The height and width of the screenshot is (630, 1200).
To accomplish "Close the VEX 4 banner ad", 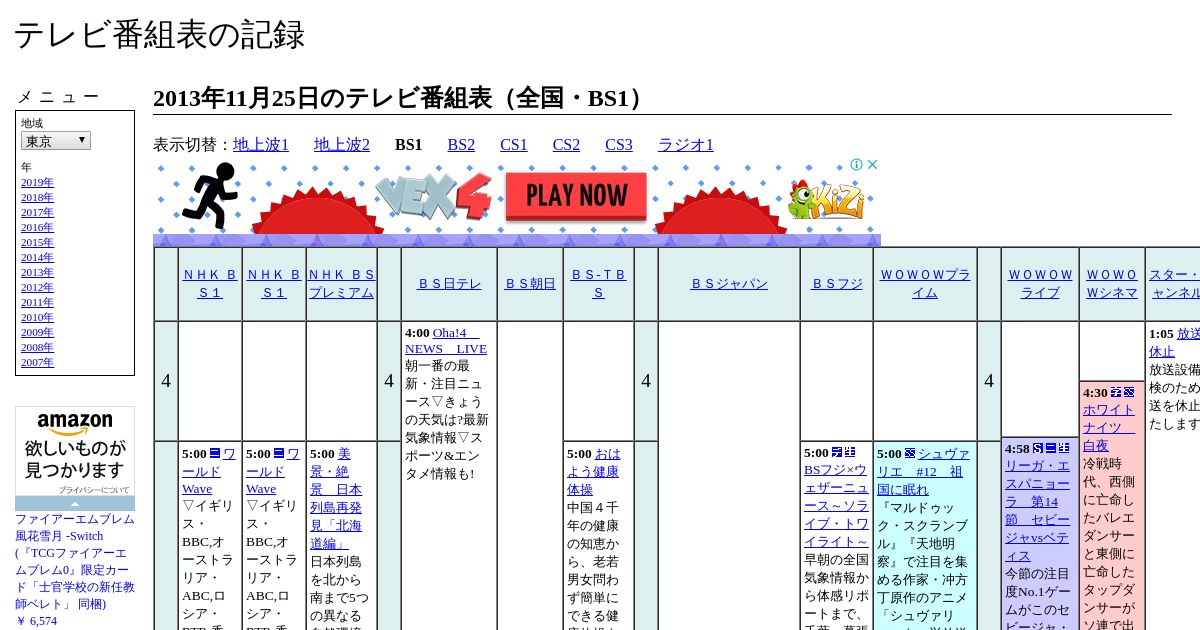I will pyautogui.click(x=872, y=165).
